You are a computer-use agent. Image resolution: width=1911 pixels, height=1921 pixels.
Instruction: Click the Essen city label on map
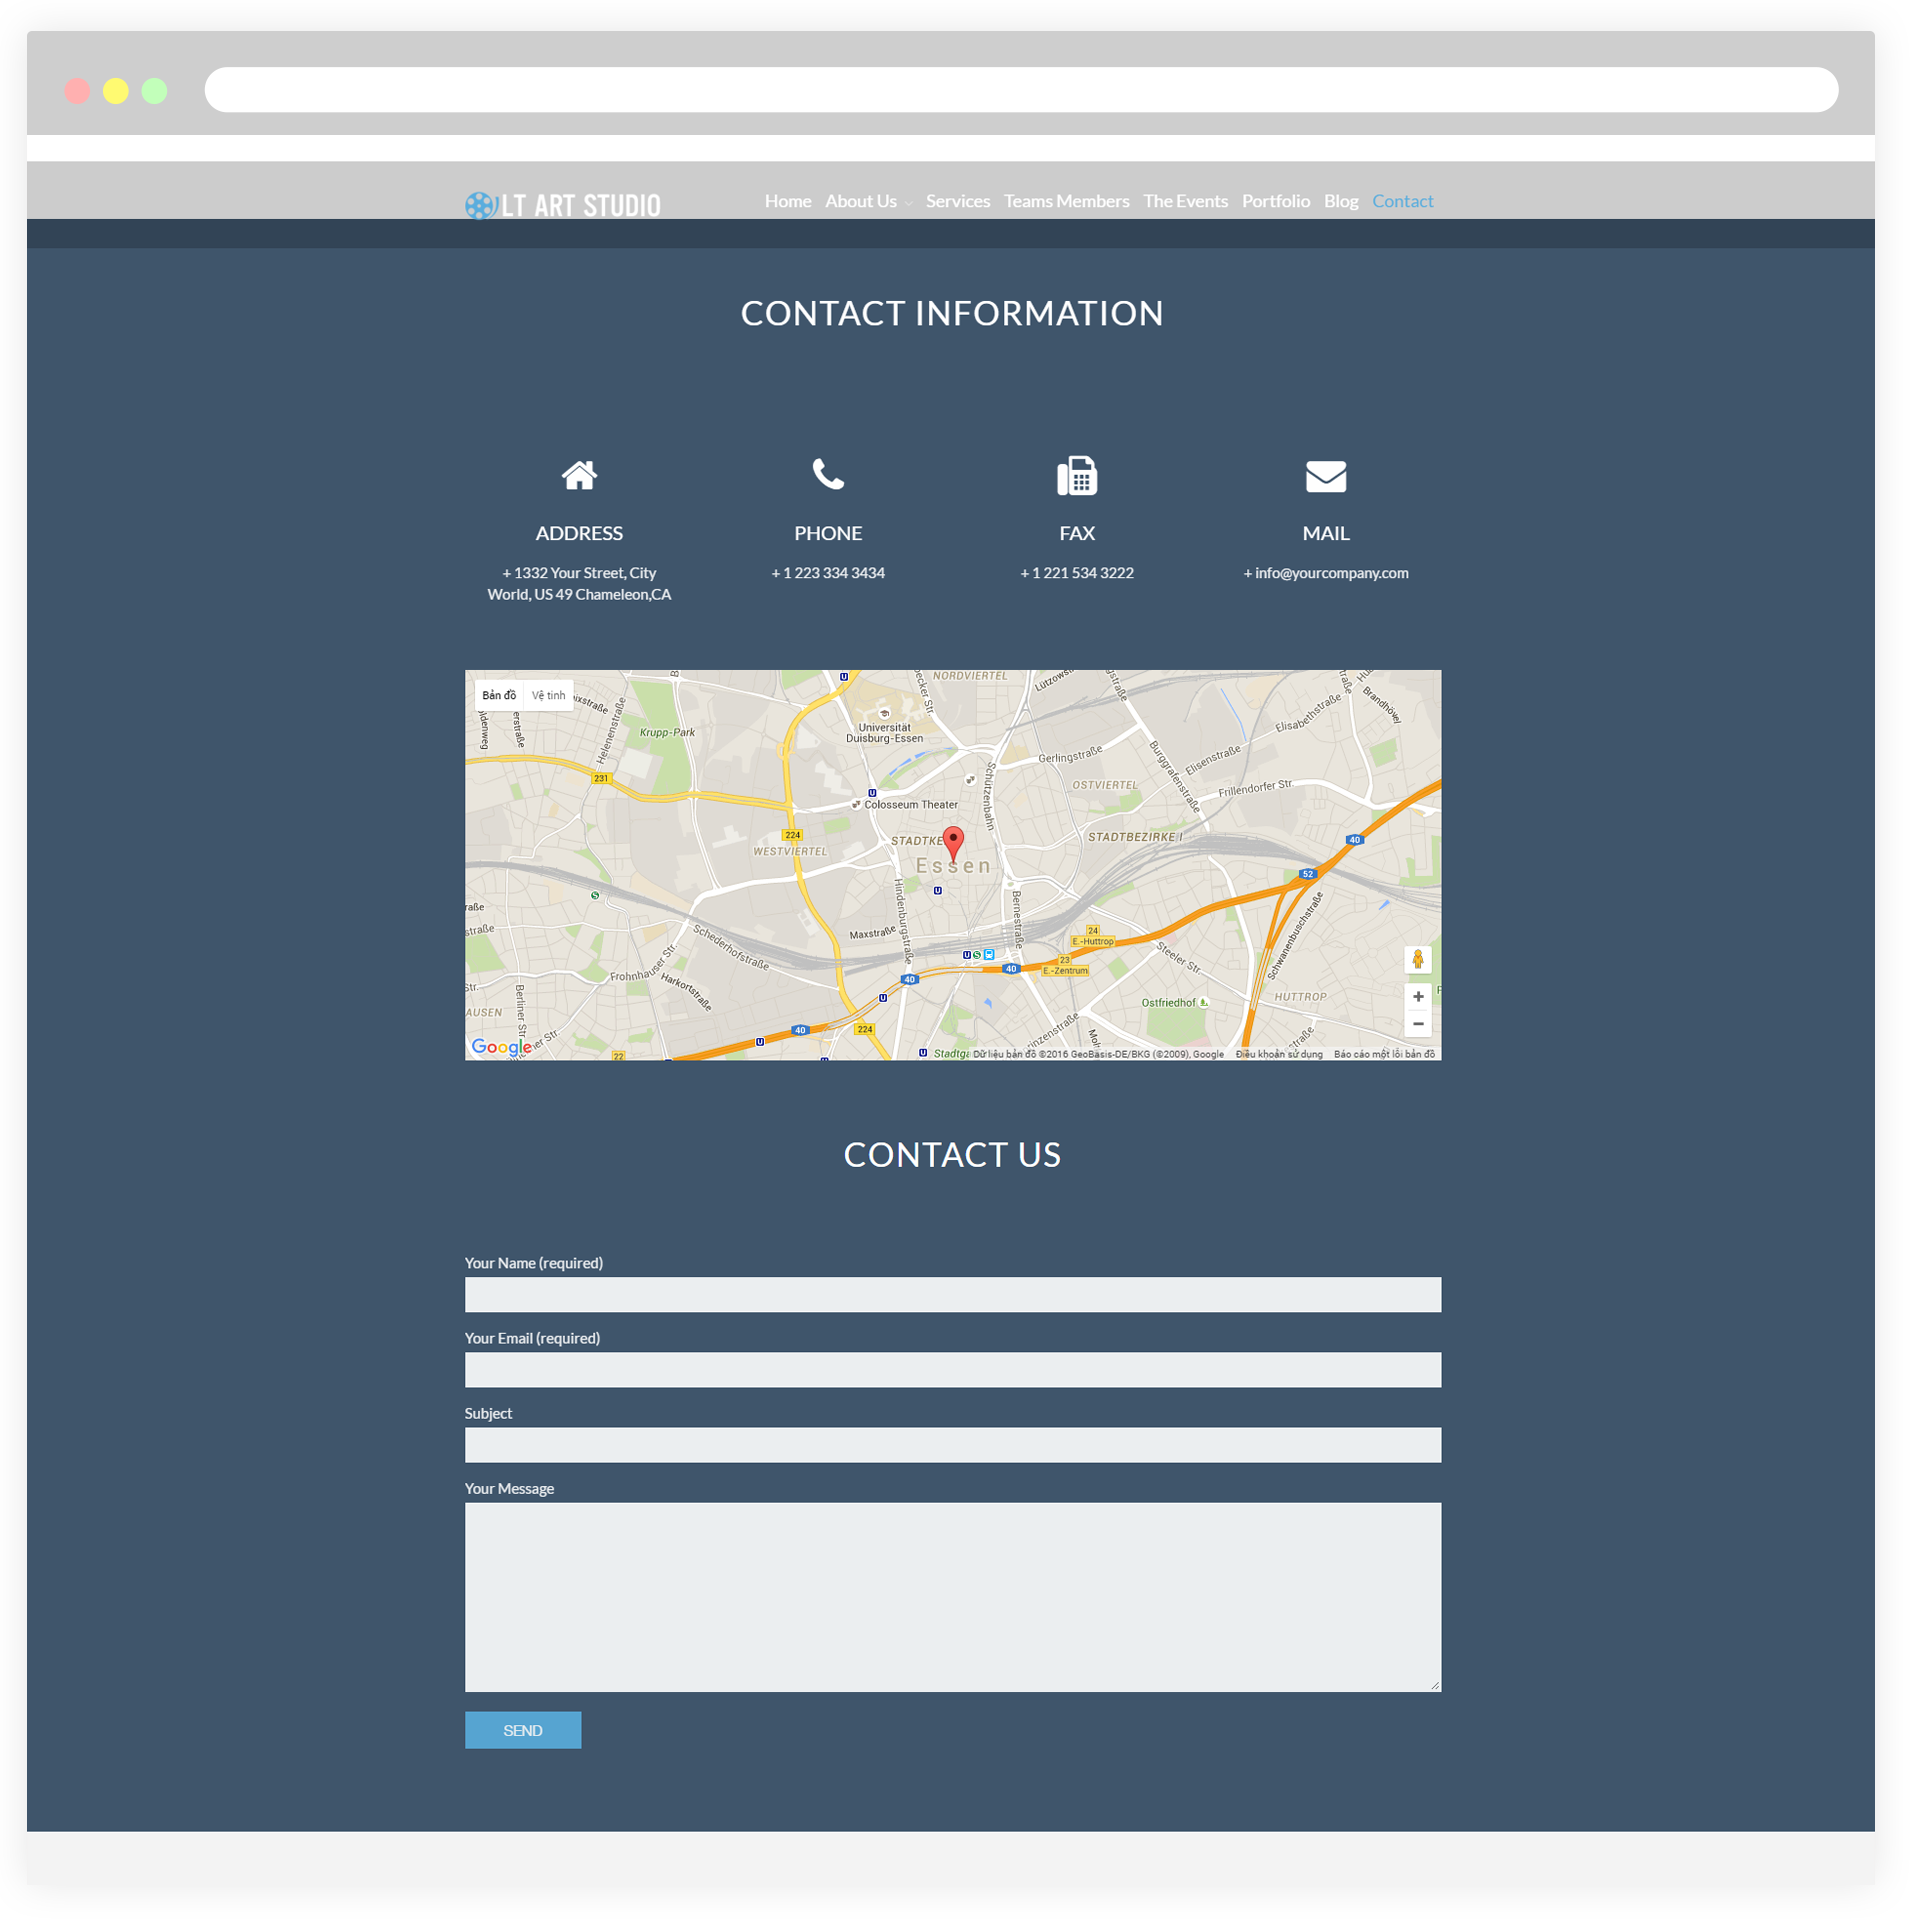(x=954, y=866)
